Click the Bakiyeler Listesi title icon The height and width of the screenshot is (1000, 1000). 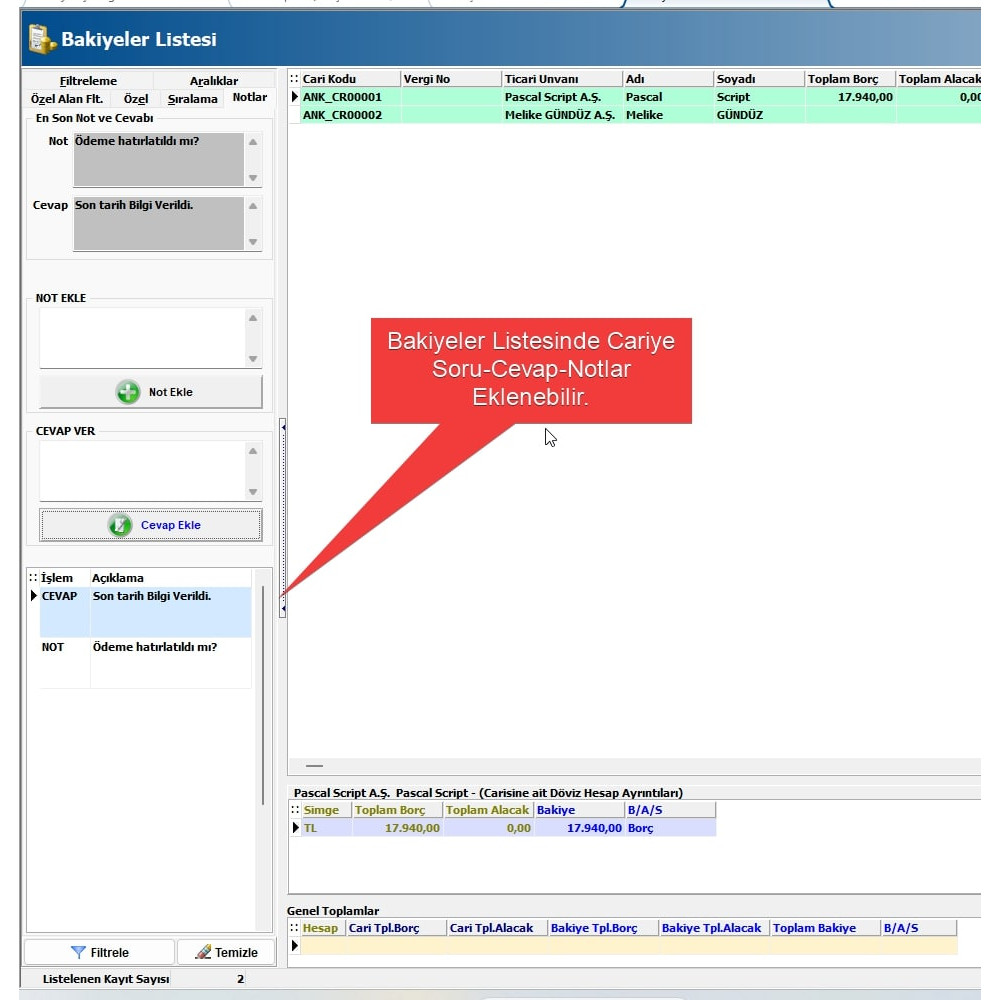point(42,39)
